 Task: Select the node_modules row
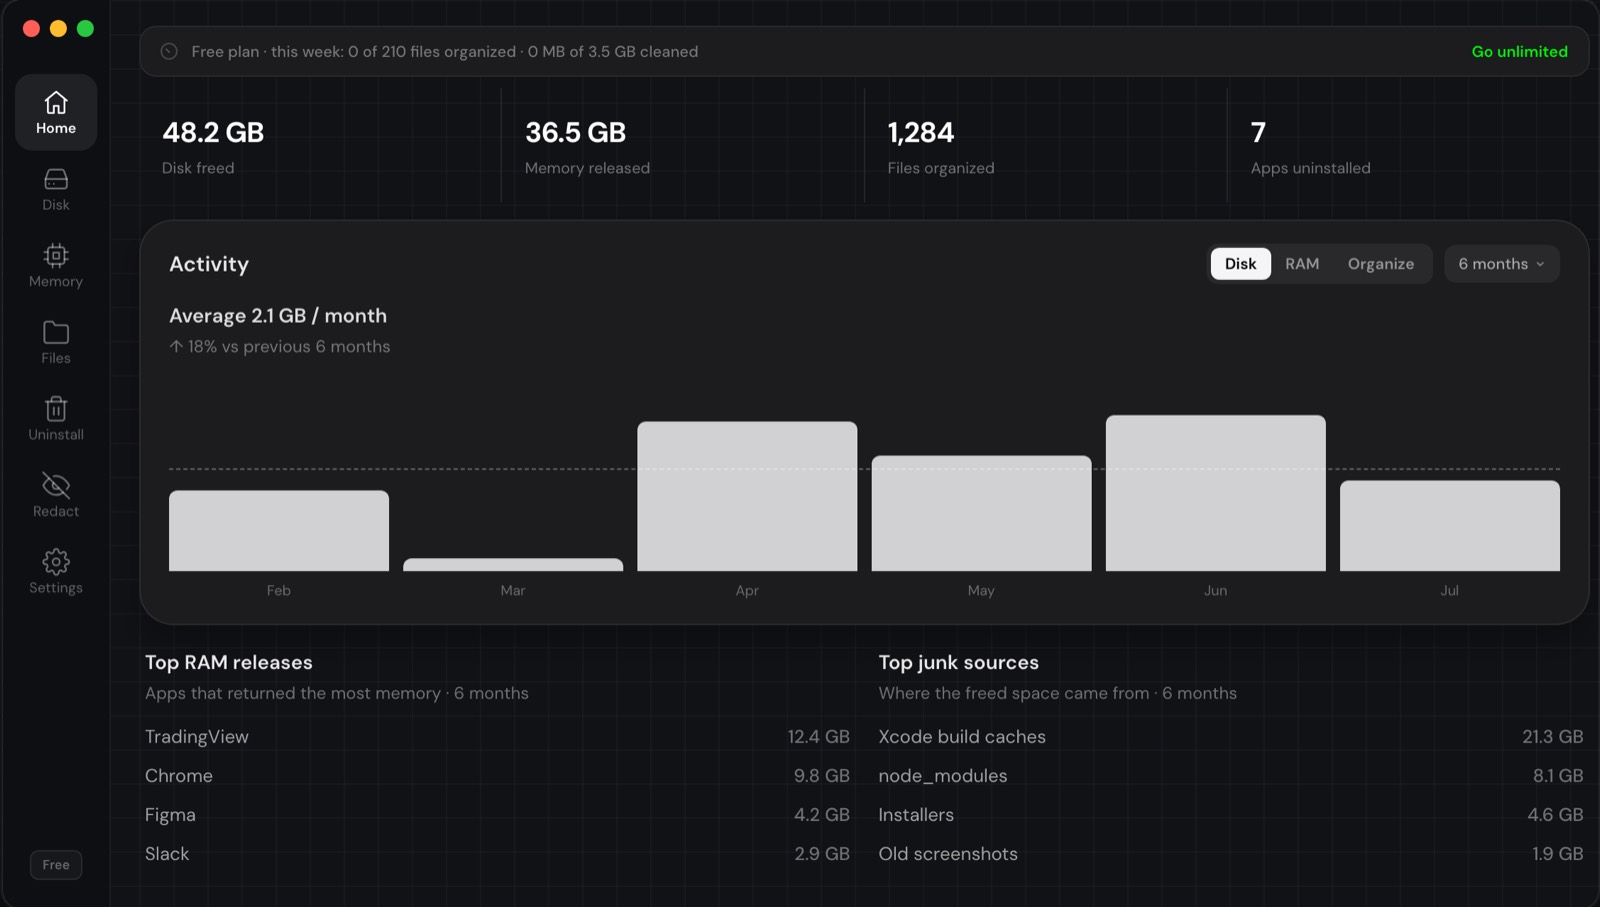(x=1231, y=776)
